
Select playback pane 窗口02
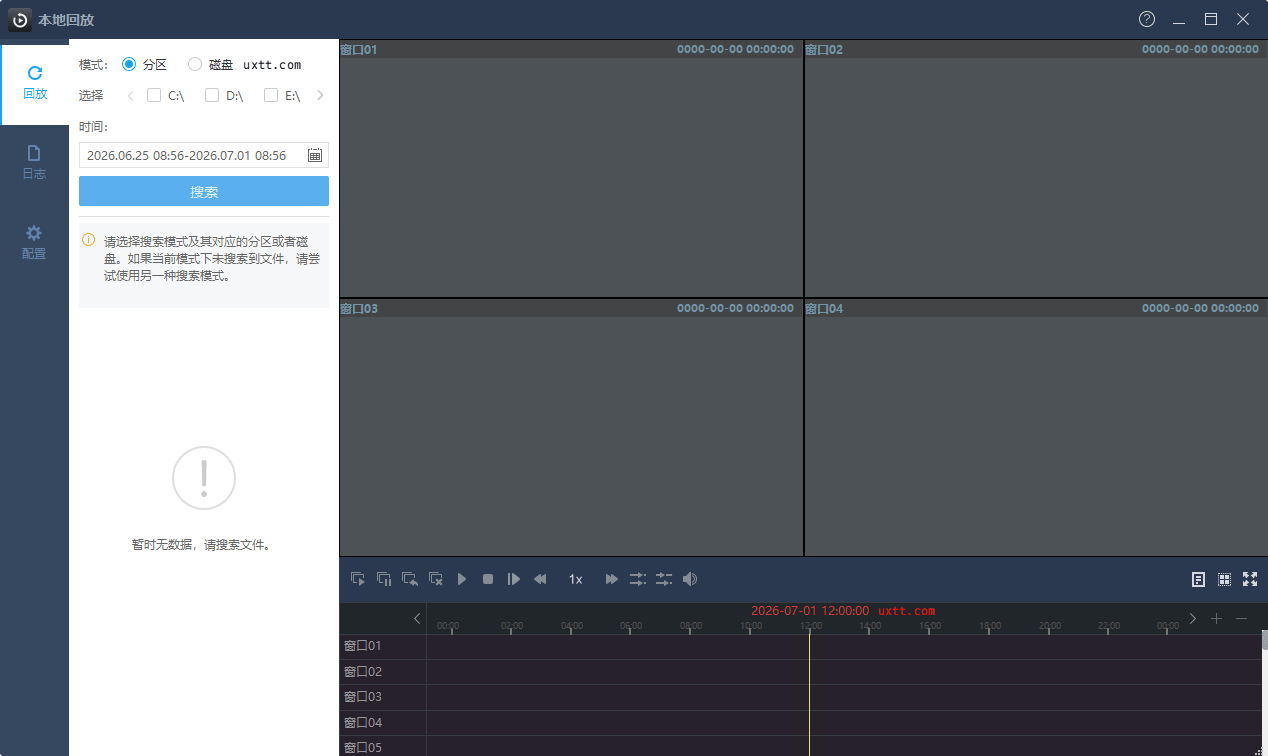(1036, 168)
